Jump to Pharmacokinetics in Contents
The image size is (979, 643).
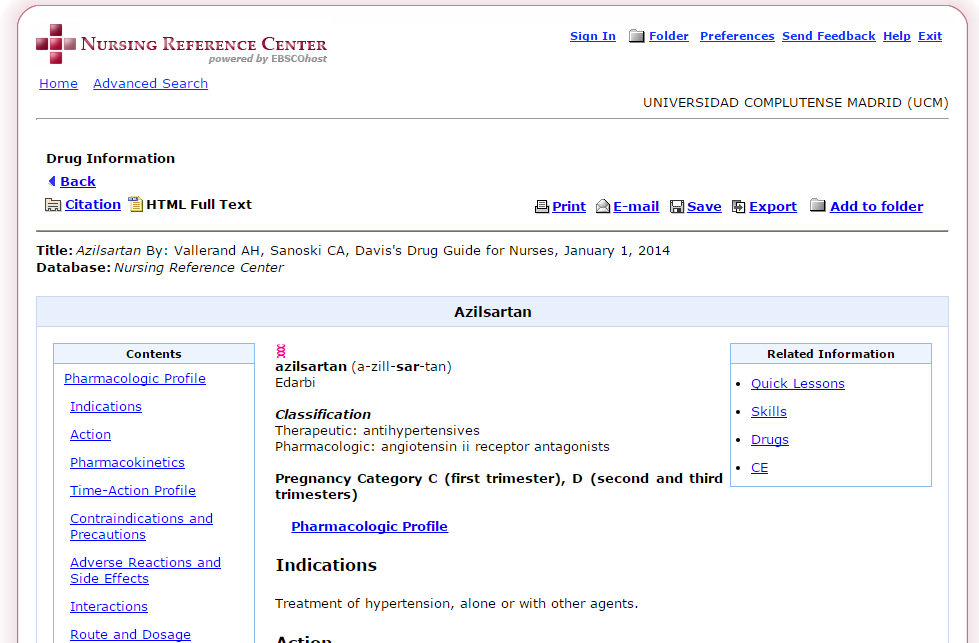pyautogui.click(x=127, y=463)
